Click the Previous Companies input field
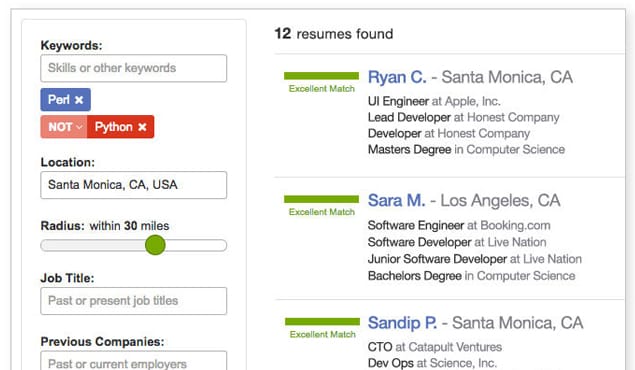Image resolution: width=635 pixels, height=370 pixels. [x=134, y=360]
